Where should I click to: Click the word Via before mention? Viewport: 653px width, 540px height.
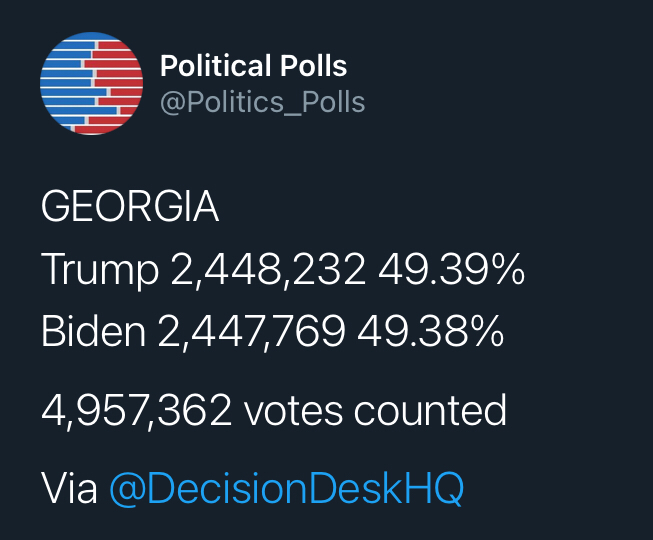(x=69, y=488)
